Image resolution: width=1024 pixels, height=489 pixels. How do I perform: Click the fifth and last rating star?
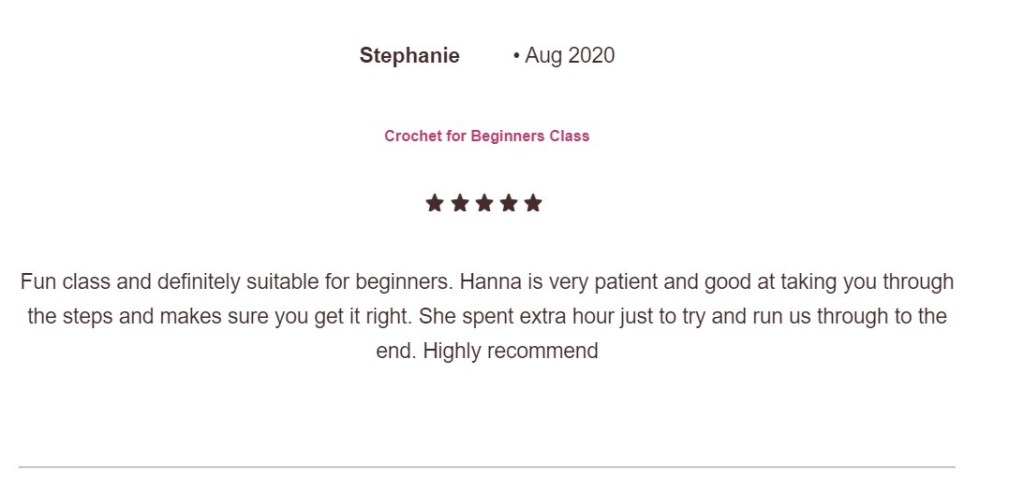pyautogui.click(x=533, y=204)
